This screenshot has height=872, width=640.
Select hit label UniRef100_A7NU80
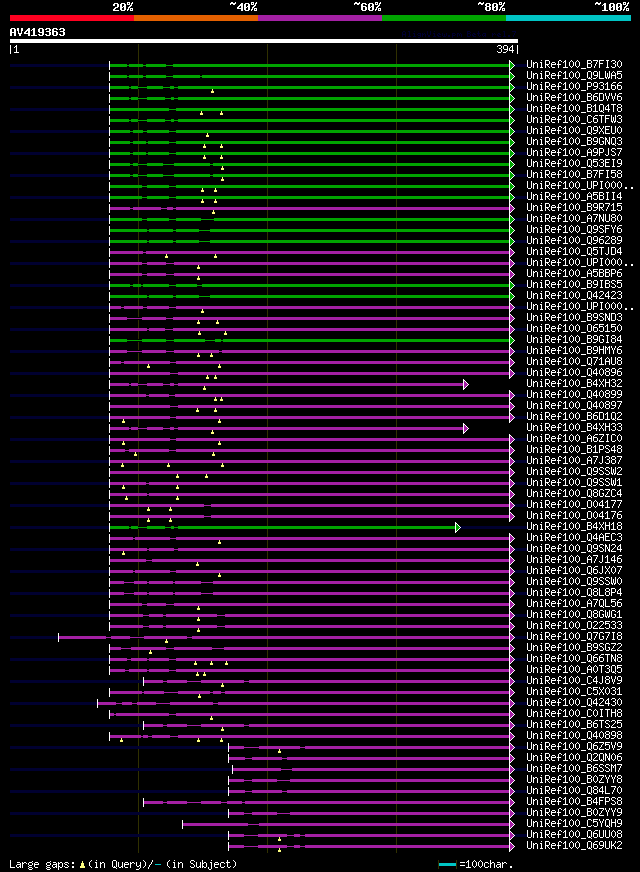pyautogui.click(x=574, y=219)
